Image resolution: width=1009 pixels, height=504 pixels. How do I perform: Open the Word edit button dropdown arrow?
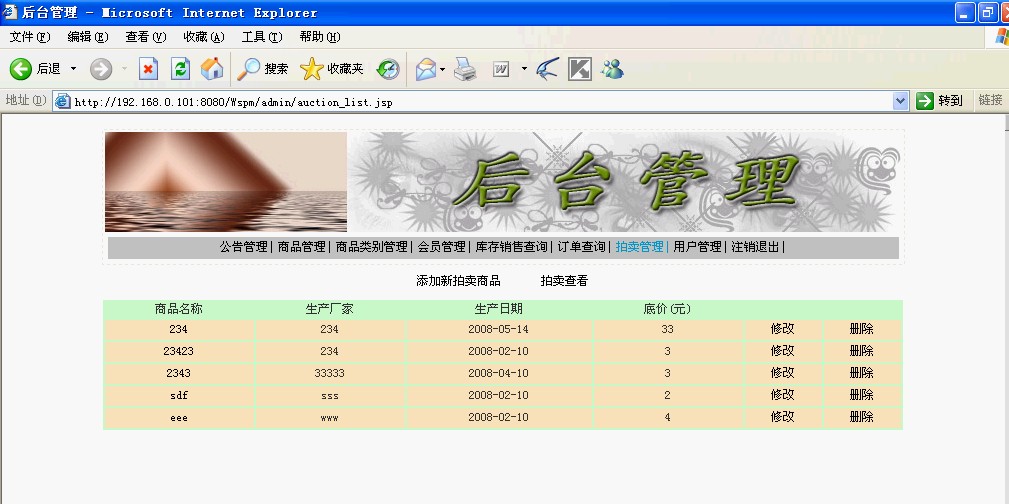pos(524,69)
